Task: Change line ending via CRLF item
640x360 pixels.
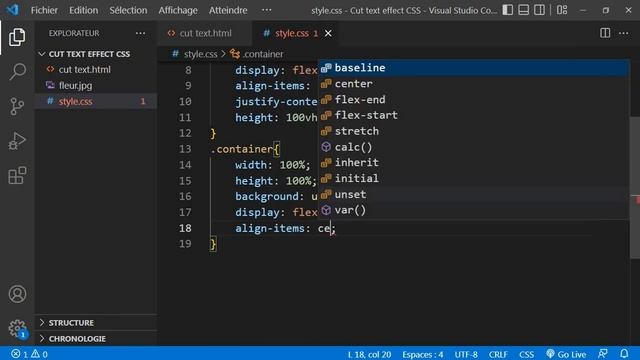Action: pos(498,354)
